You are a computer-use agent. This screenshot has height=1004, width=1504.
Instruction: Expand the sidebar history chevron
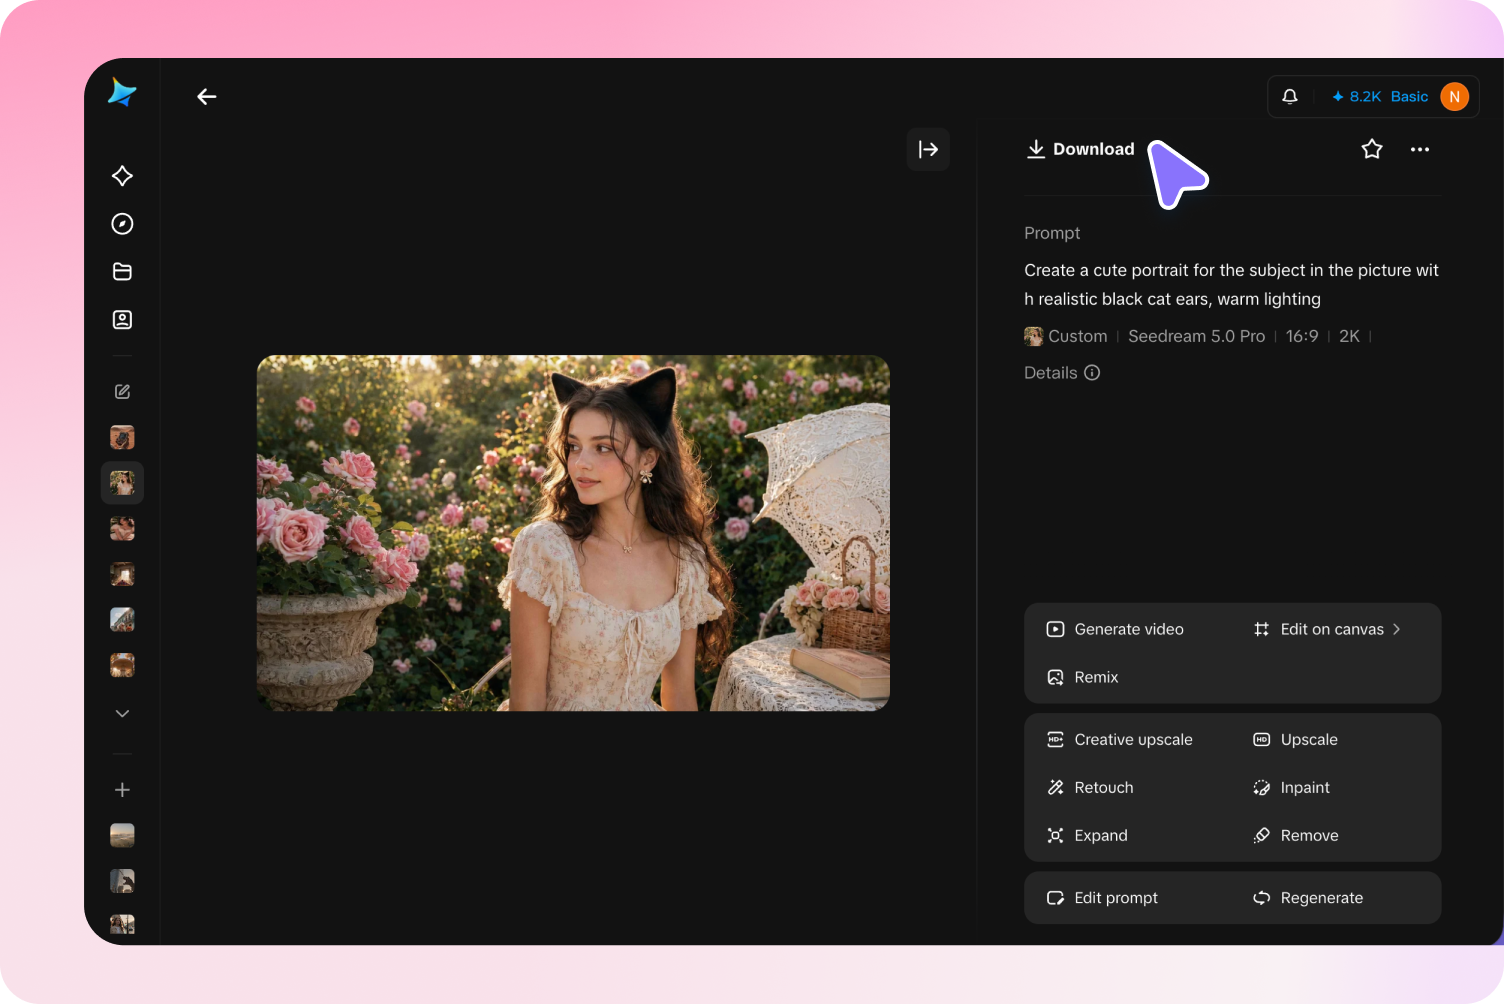click(x=122, y=713)
